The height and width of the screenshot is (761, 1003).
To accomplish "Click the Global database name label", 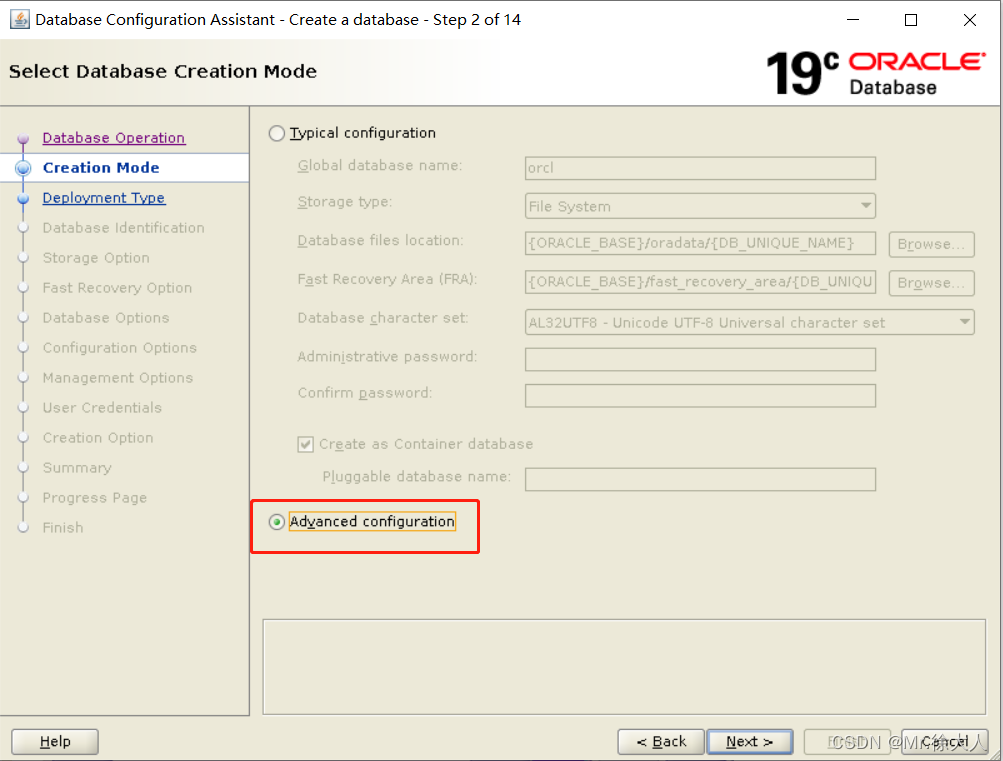I will [380, 166].
